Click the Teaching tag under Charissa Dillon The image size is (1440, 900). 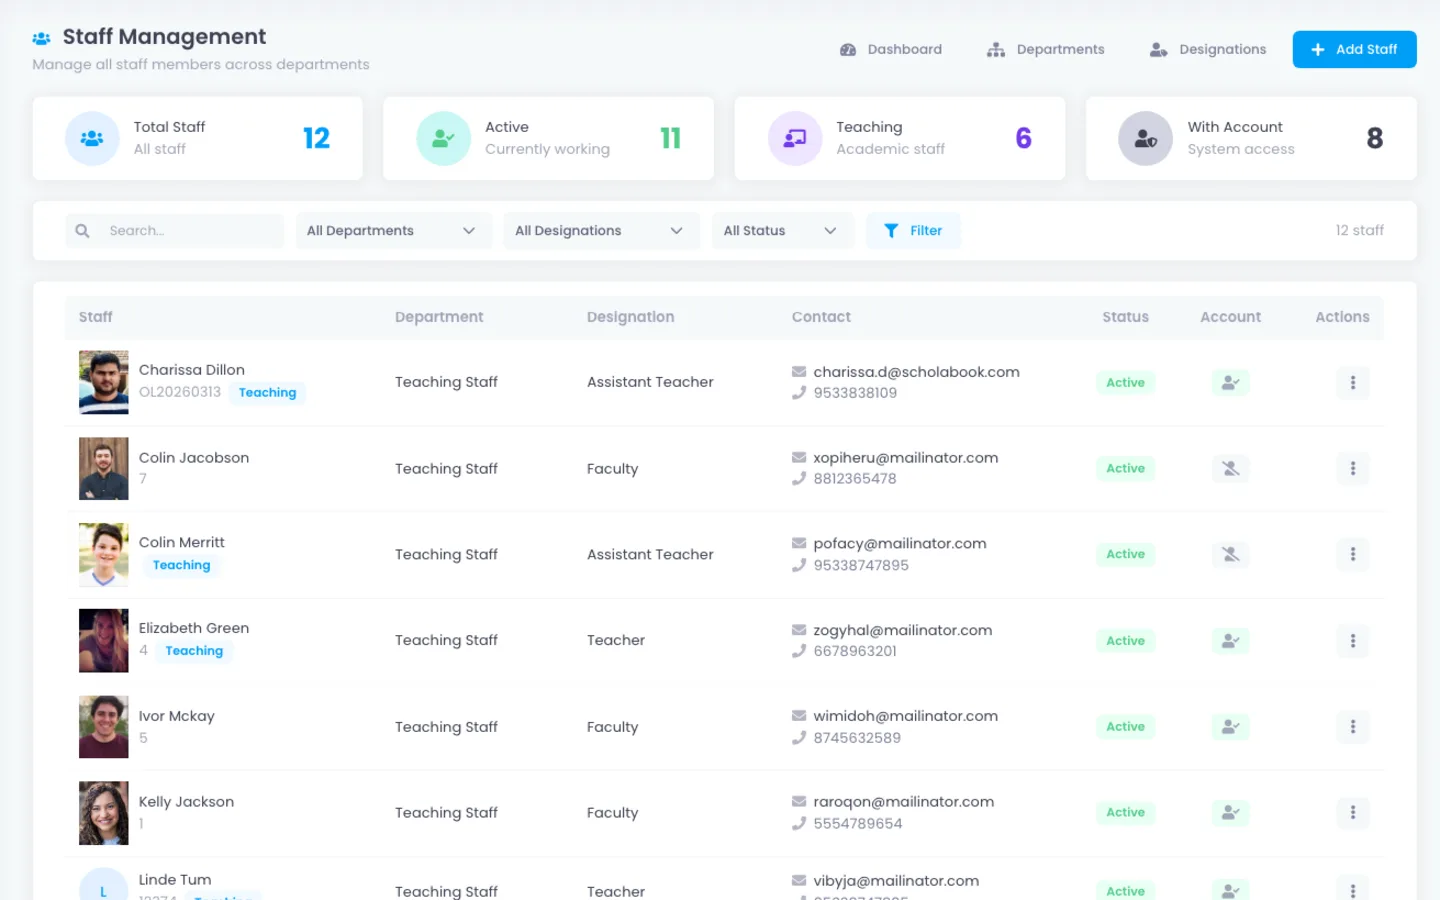point(267,393)
